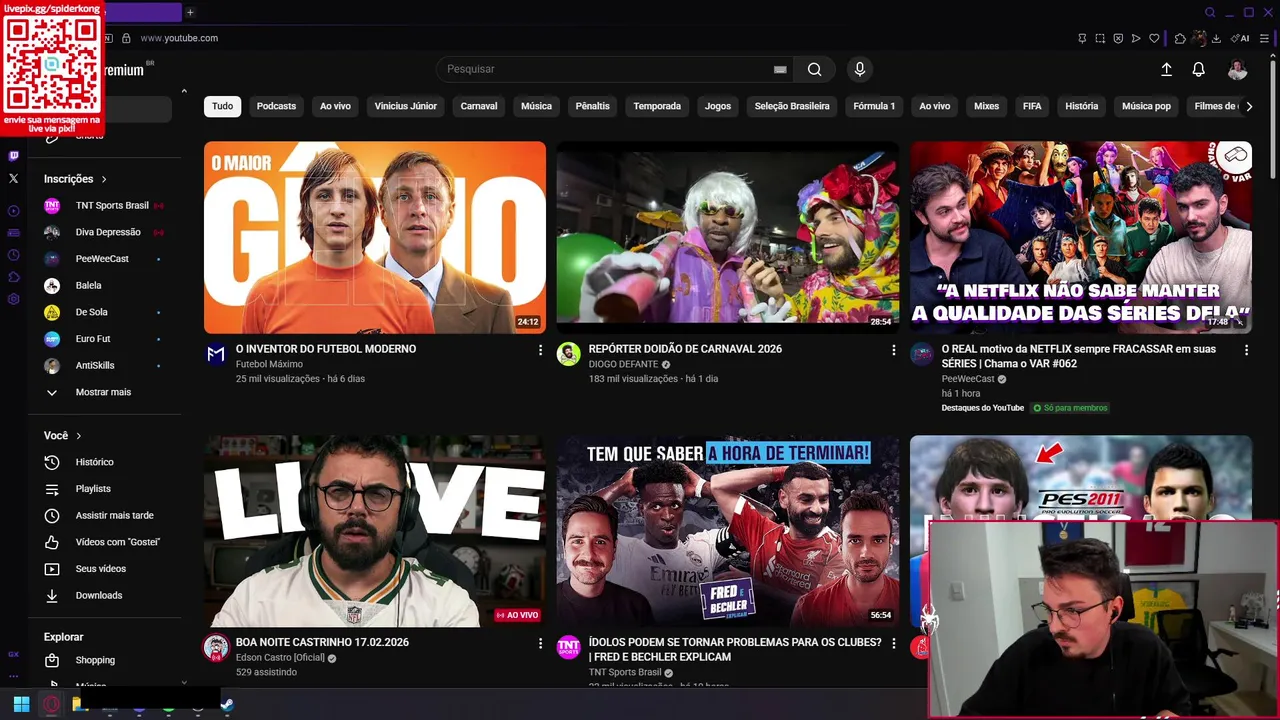Open Playlists in sidebar
This screenshot has width=1280, height=720.
click(x=103, y=489)
